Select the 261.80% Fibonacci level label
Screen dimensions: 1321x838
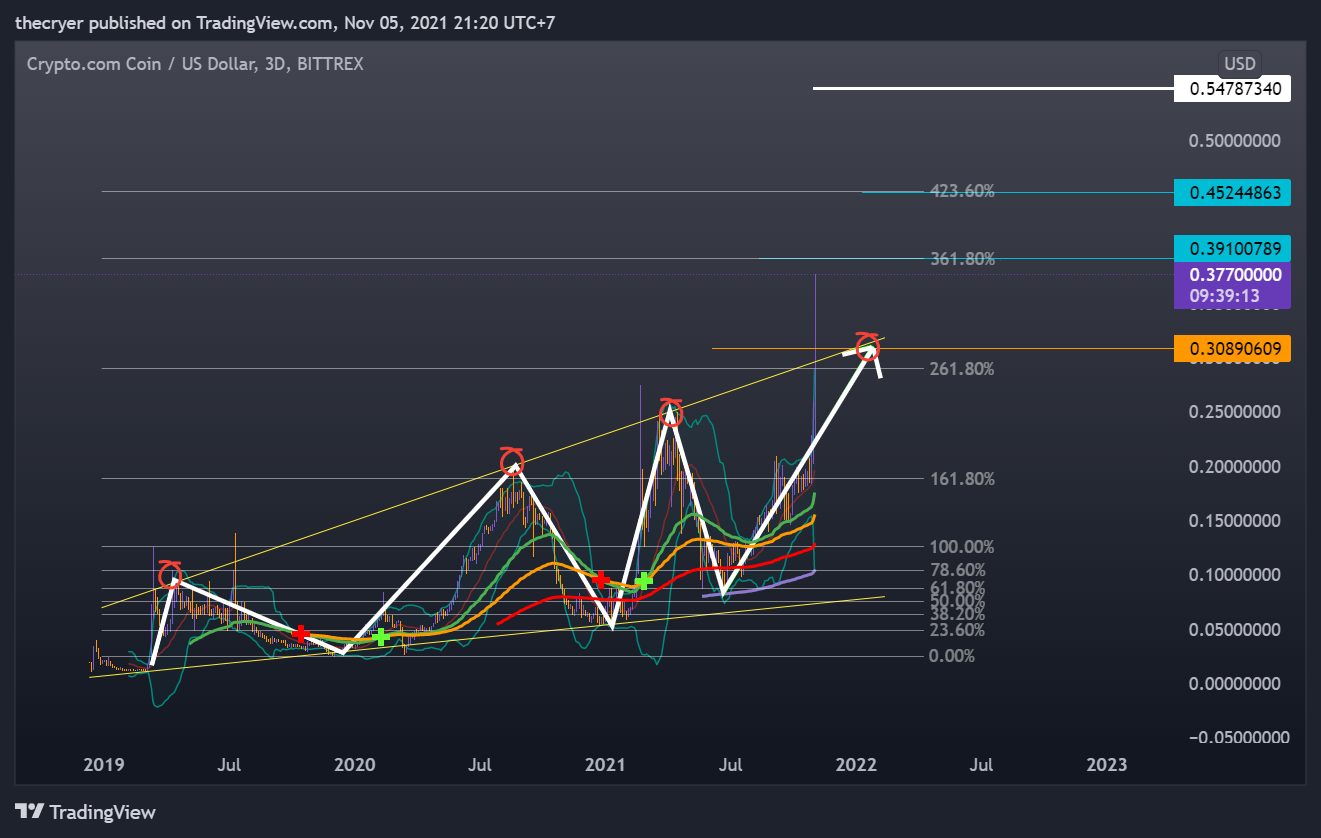click(x=962, y=369)
